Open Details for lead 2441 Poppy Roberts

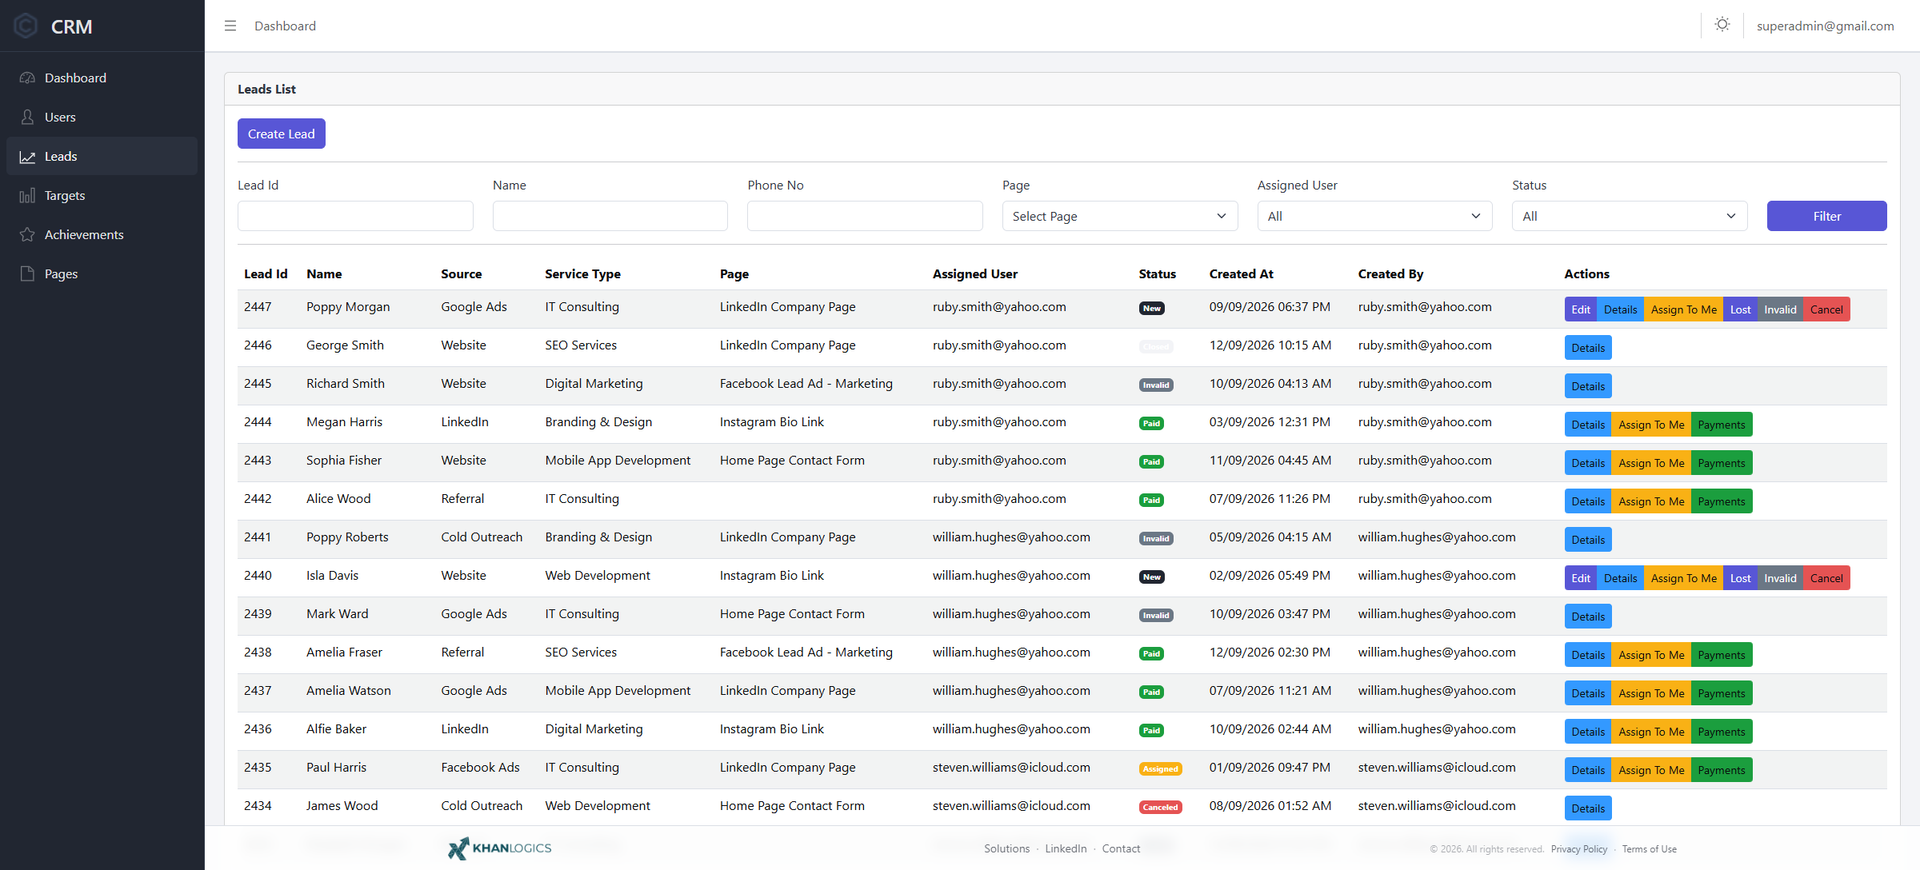1588,540
